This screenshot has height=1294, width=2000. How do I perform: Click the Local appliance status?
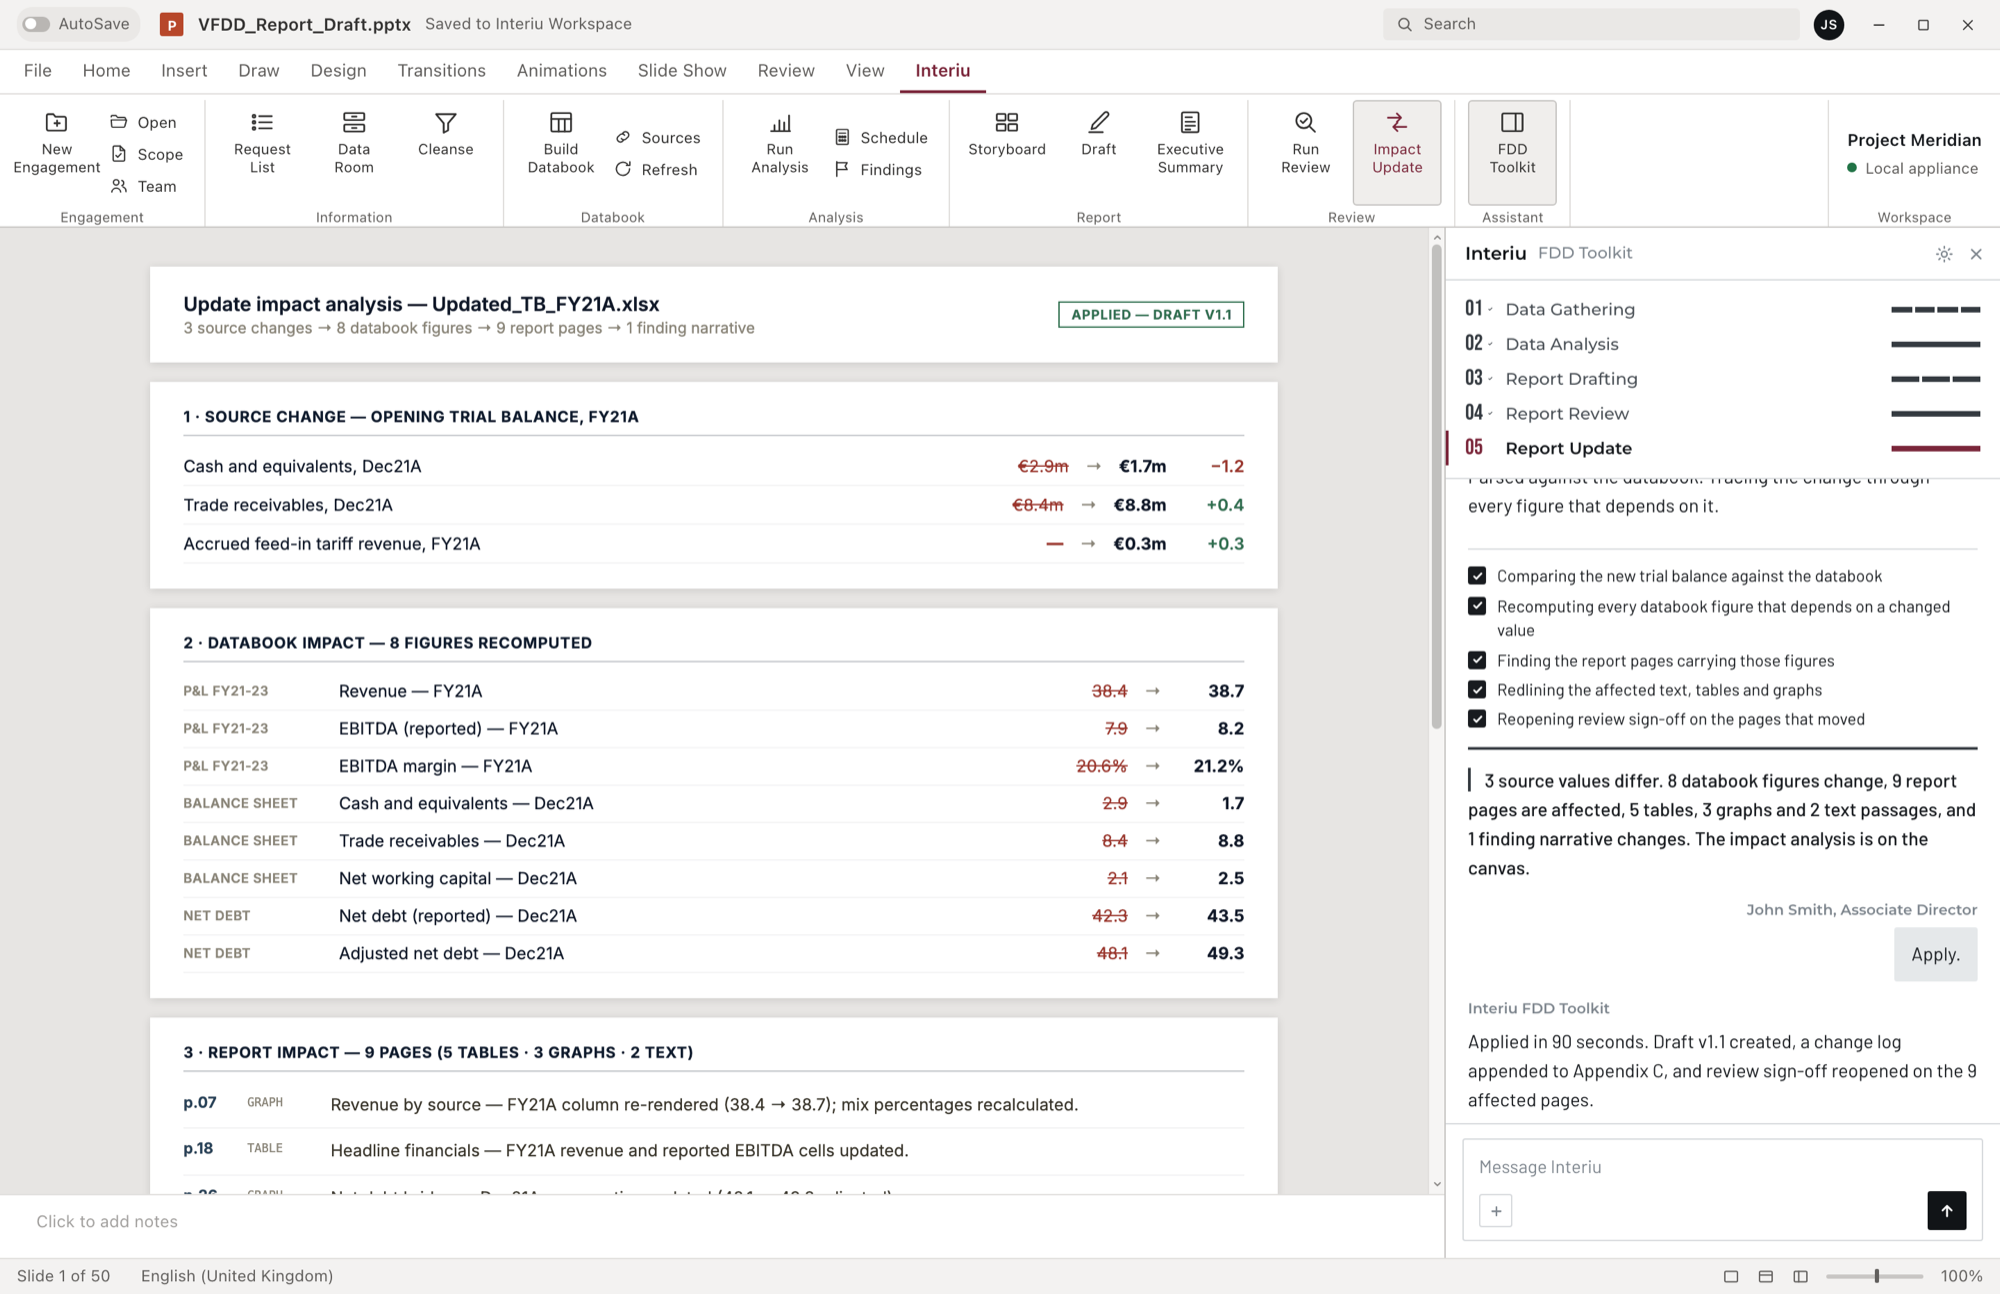pyautogui.click(x=1912, y=168)
